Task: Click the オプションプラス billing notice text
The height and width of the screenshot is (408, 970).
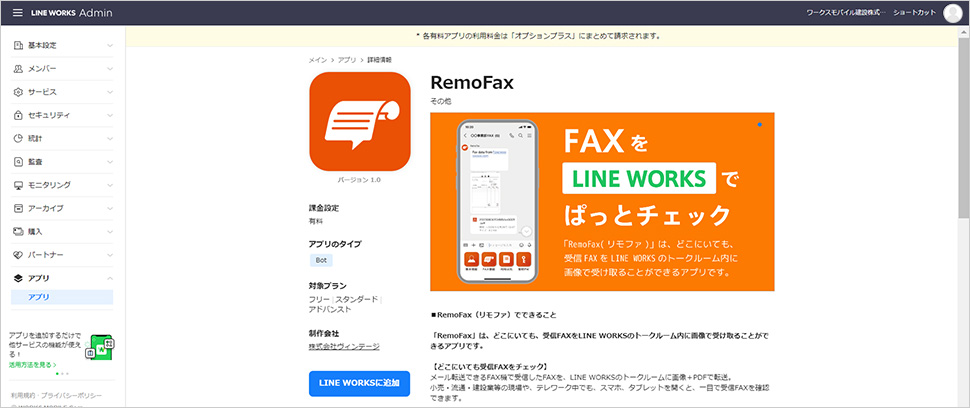Action: 538,36
